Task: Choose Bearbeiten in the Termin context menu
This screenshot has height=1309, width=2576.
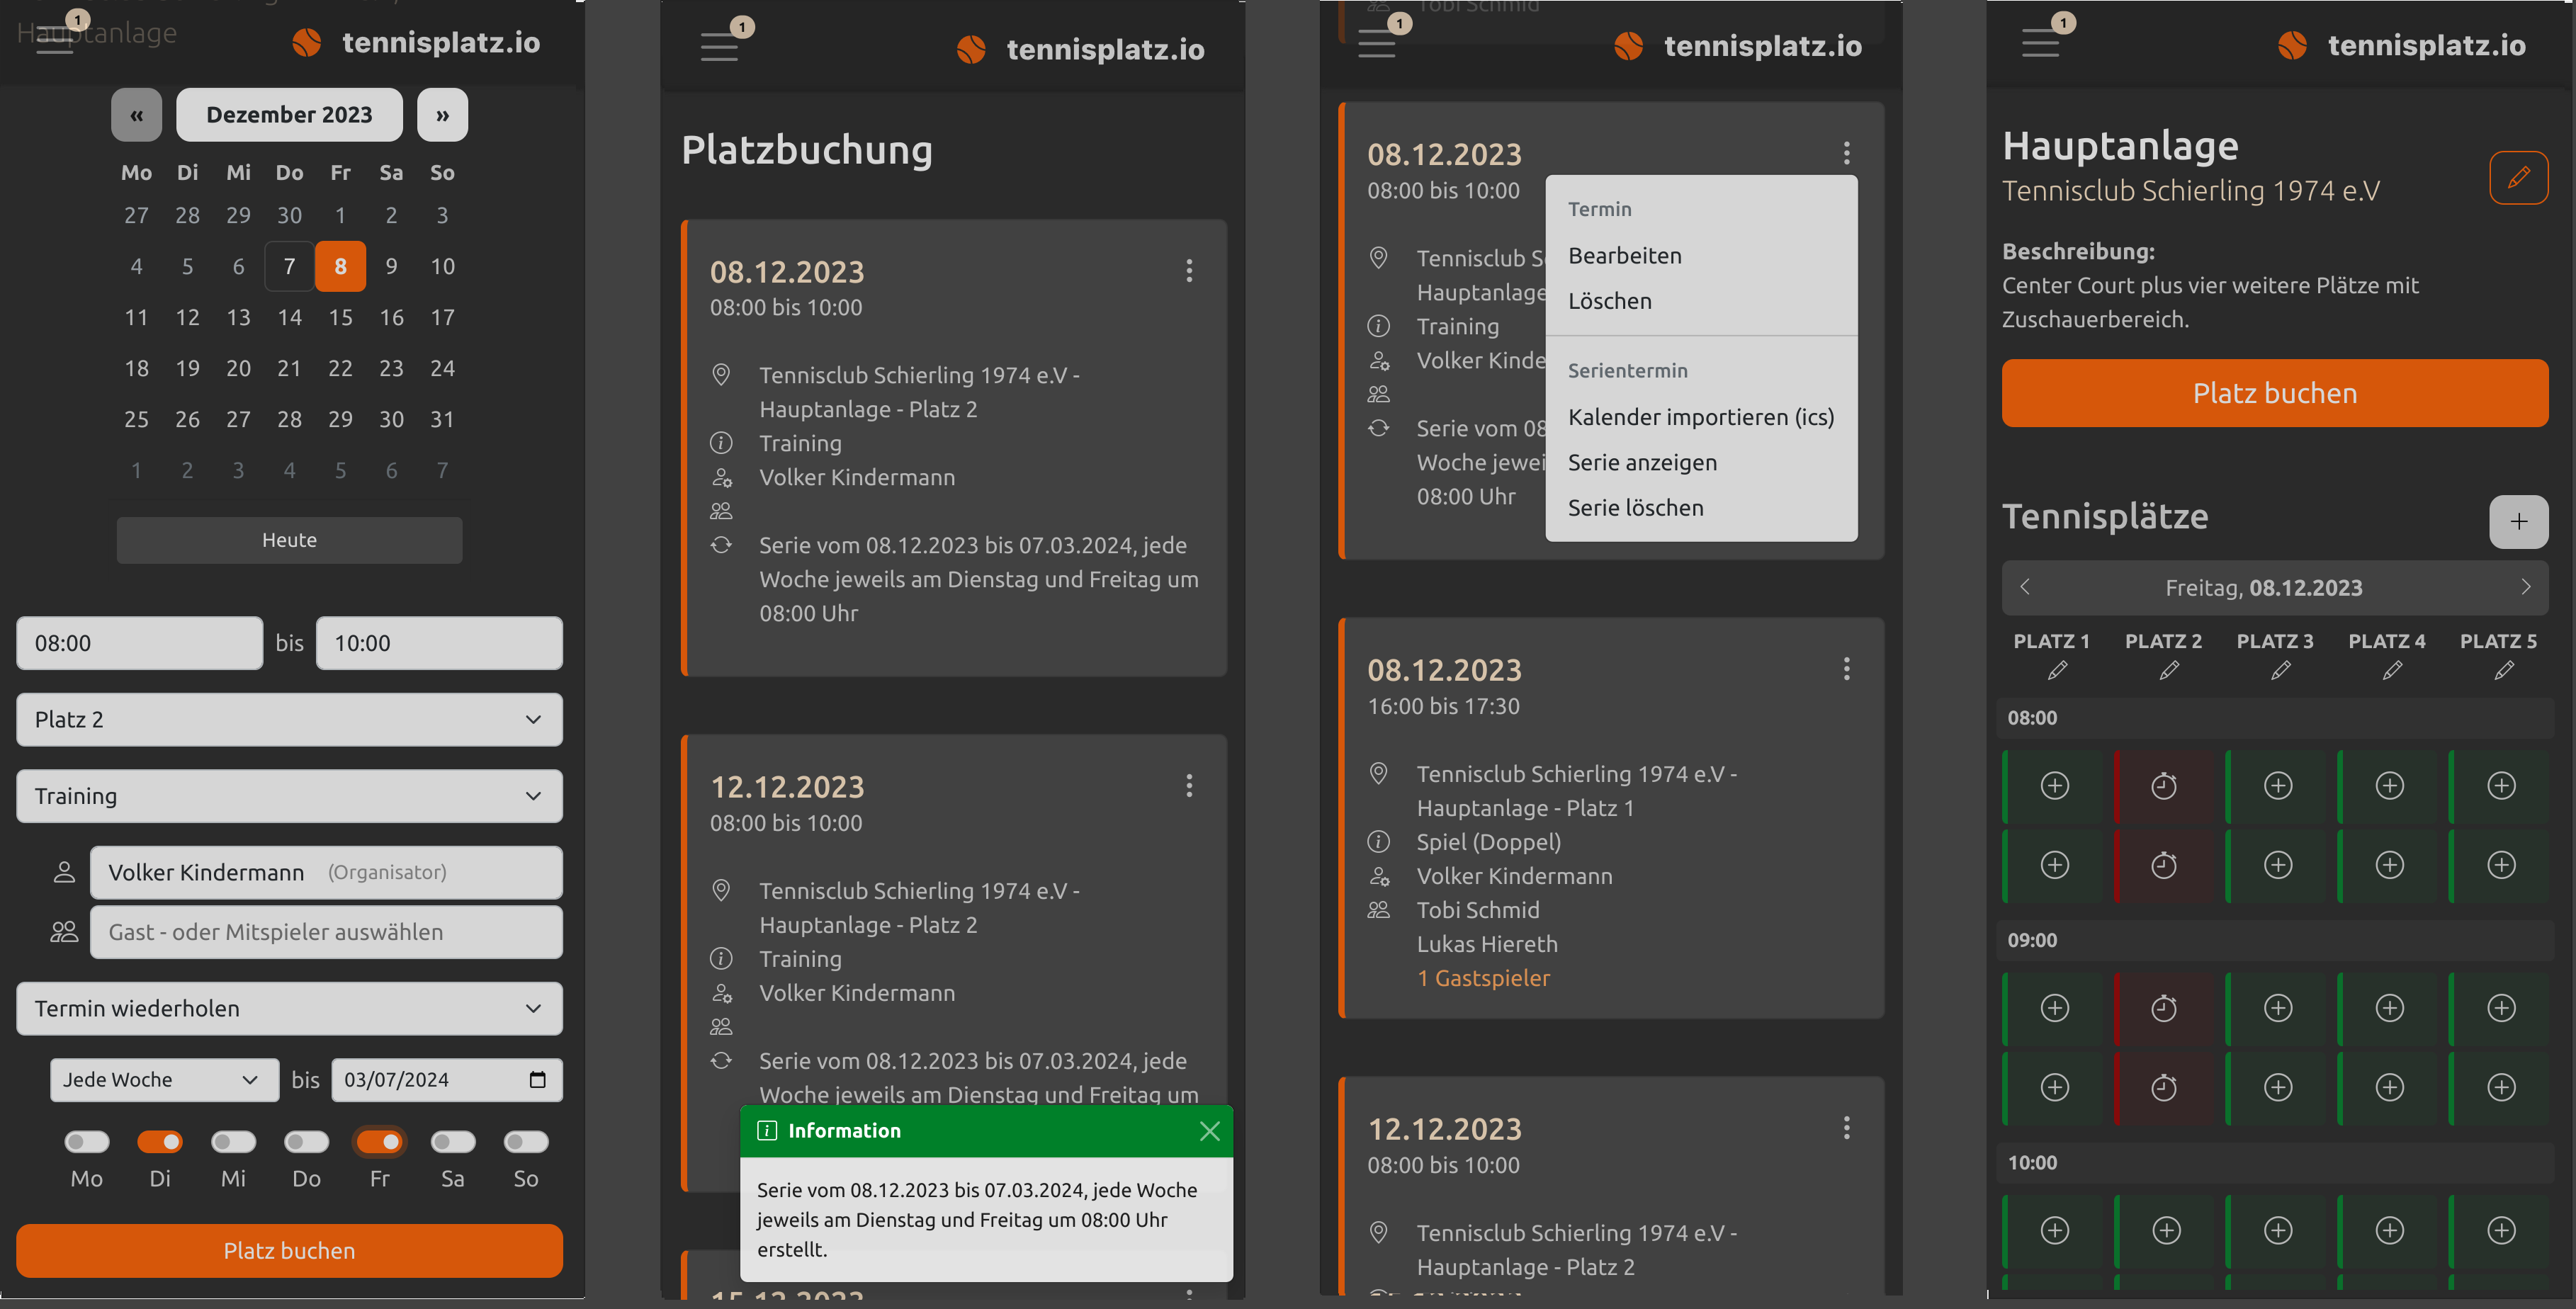Action: [1624, 256]
